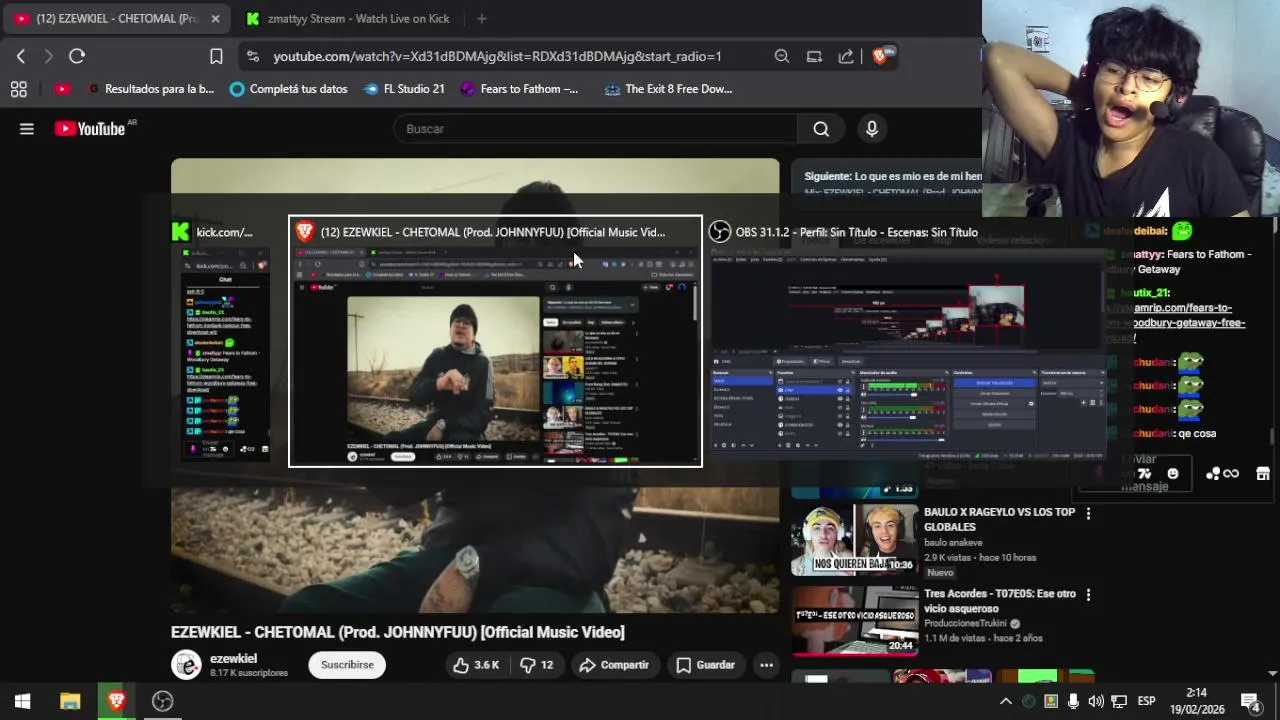Click the network icon in the system tray
Image resolution: width=1280 pixels, height=720 pixels.
[x=1119, y=701]
